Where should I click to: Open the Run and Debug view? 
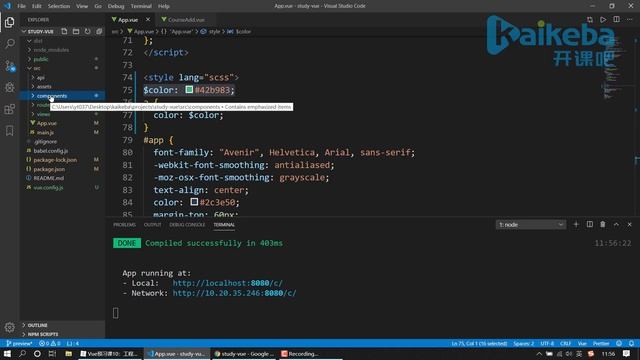click(x=9, y=87)
